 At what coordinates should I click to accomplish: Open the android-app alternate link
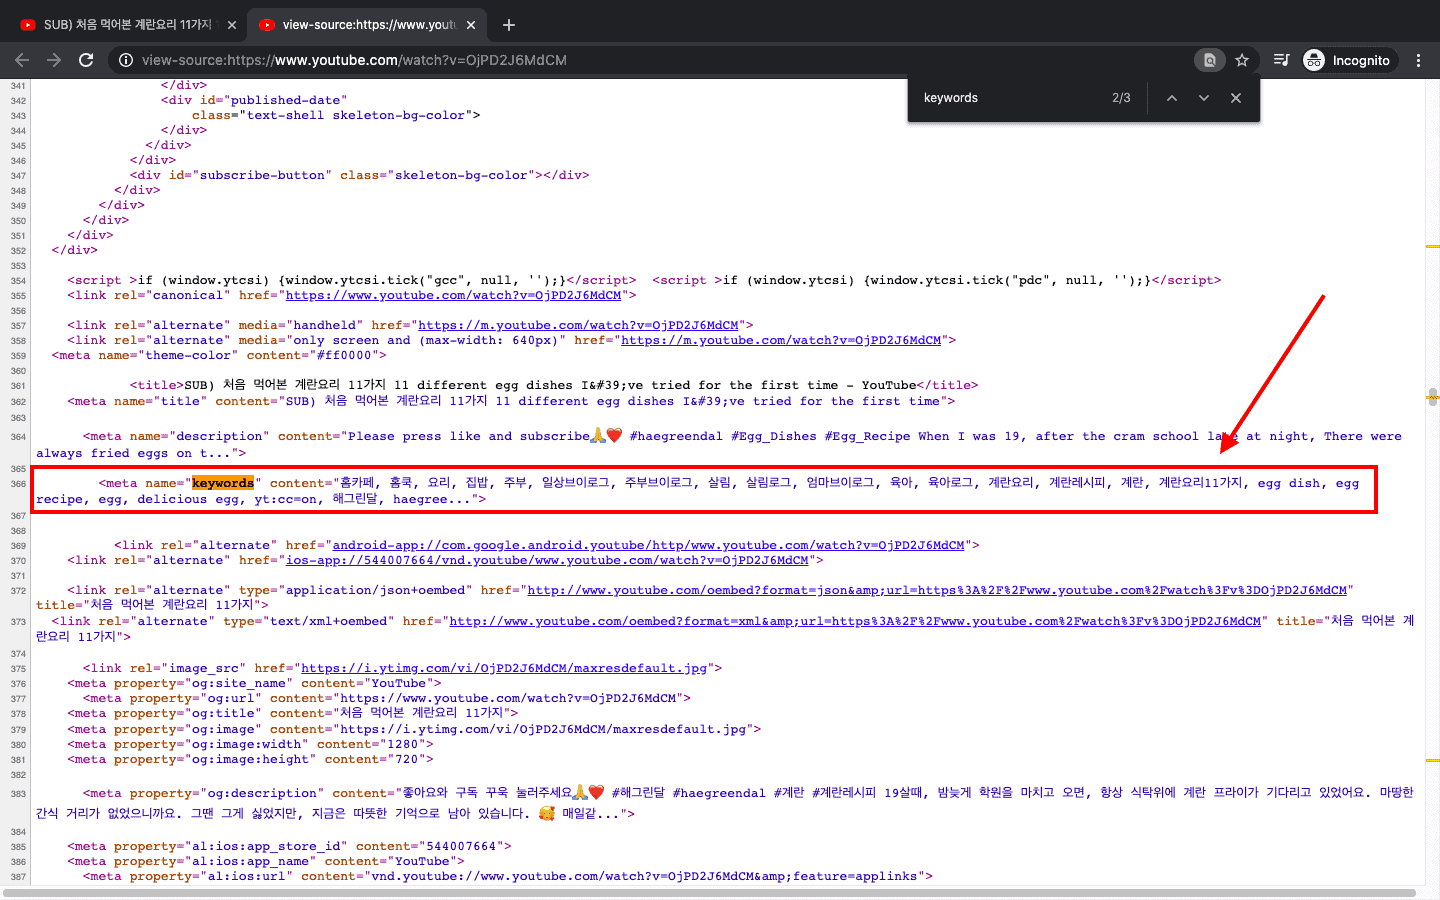[x=648, y=545]
